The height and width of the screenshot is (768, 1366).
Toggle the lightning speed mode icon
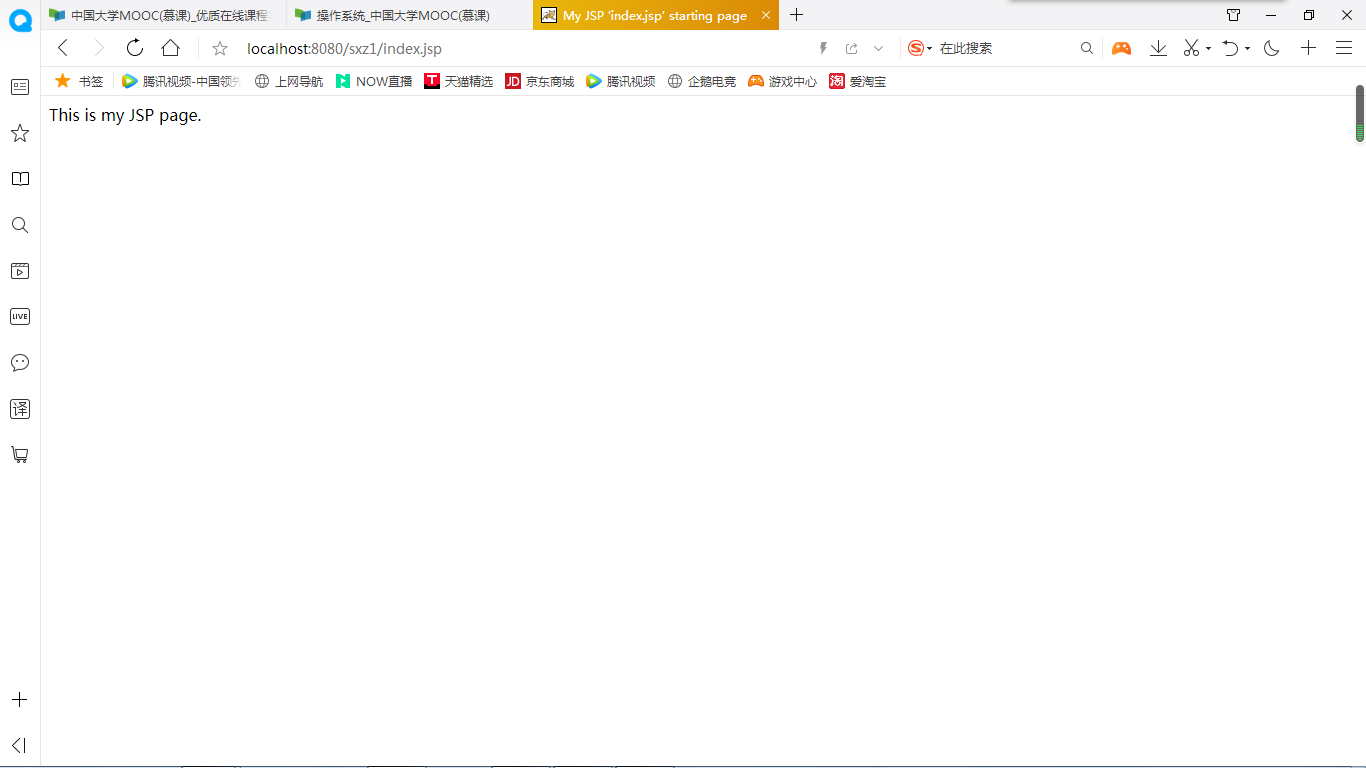point(824,48)
